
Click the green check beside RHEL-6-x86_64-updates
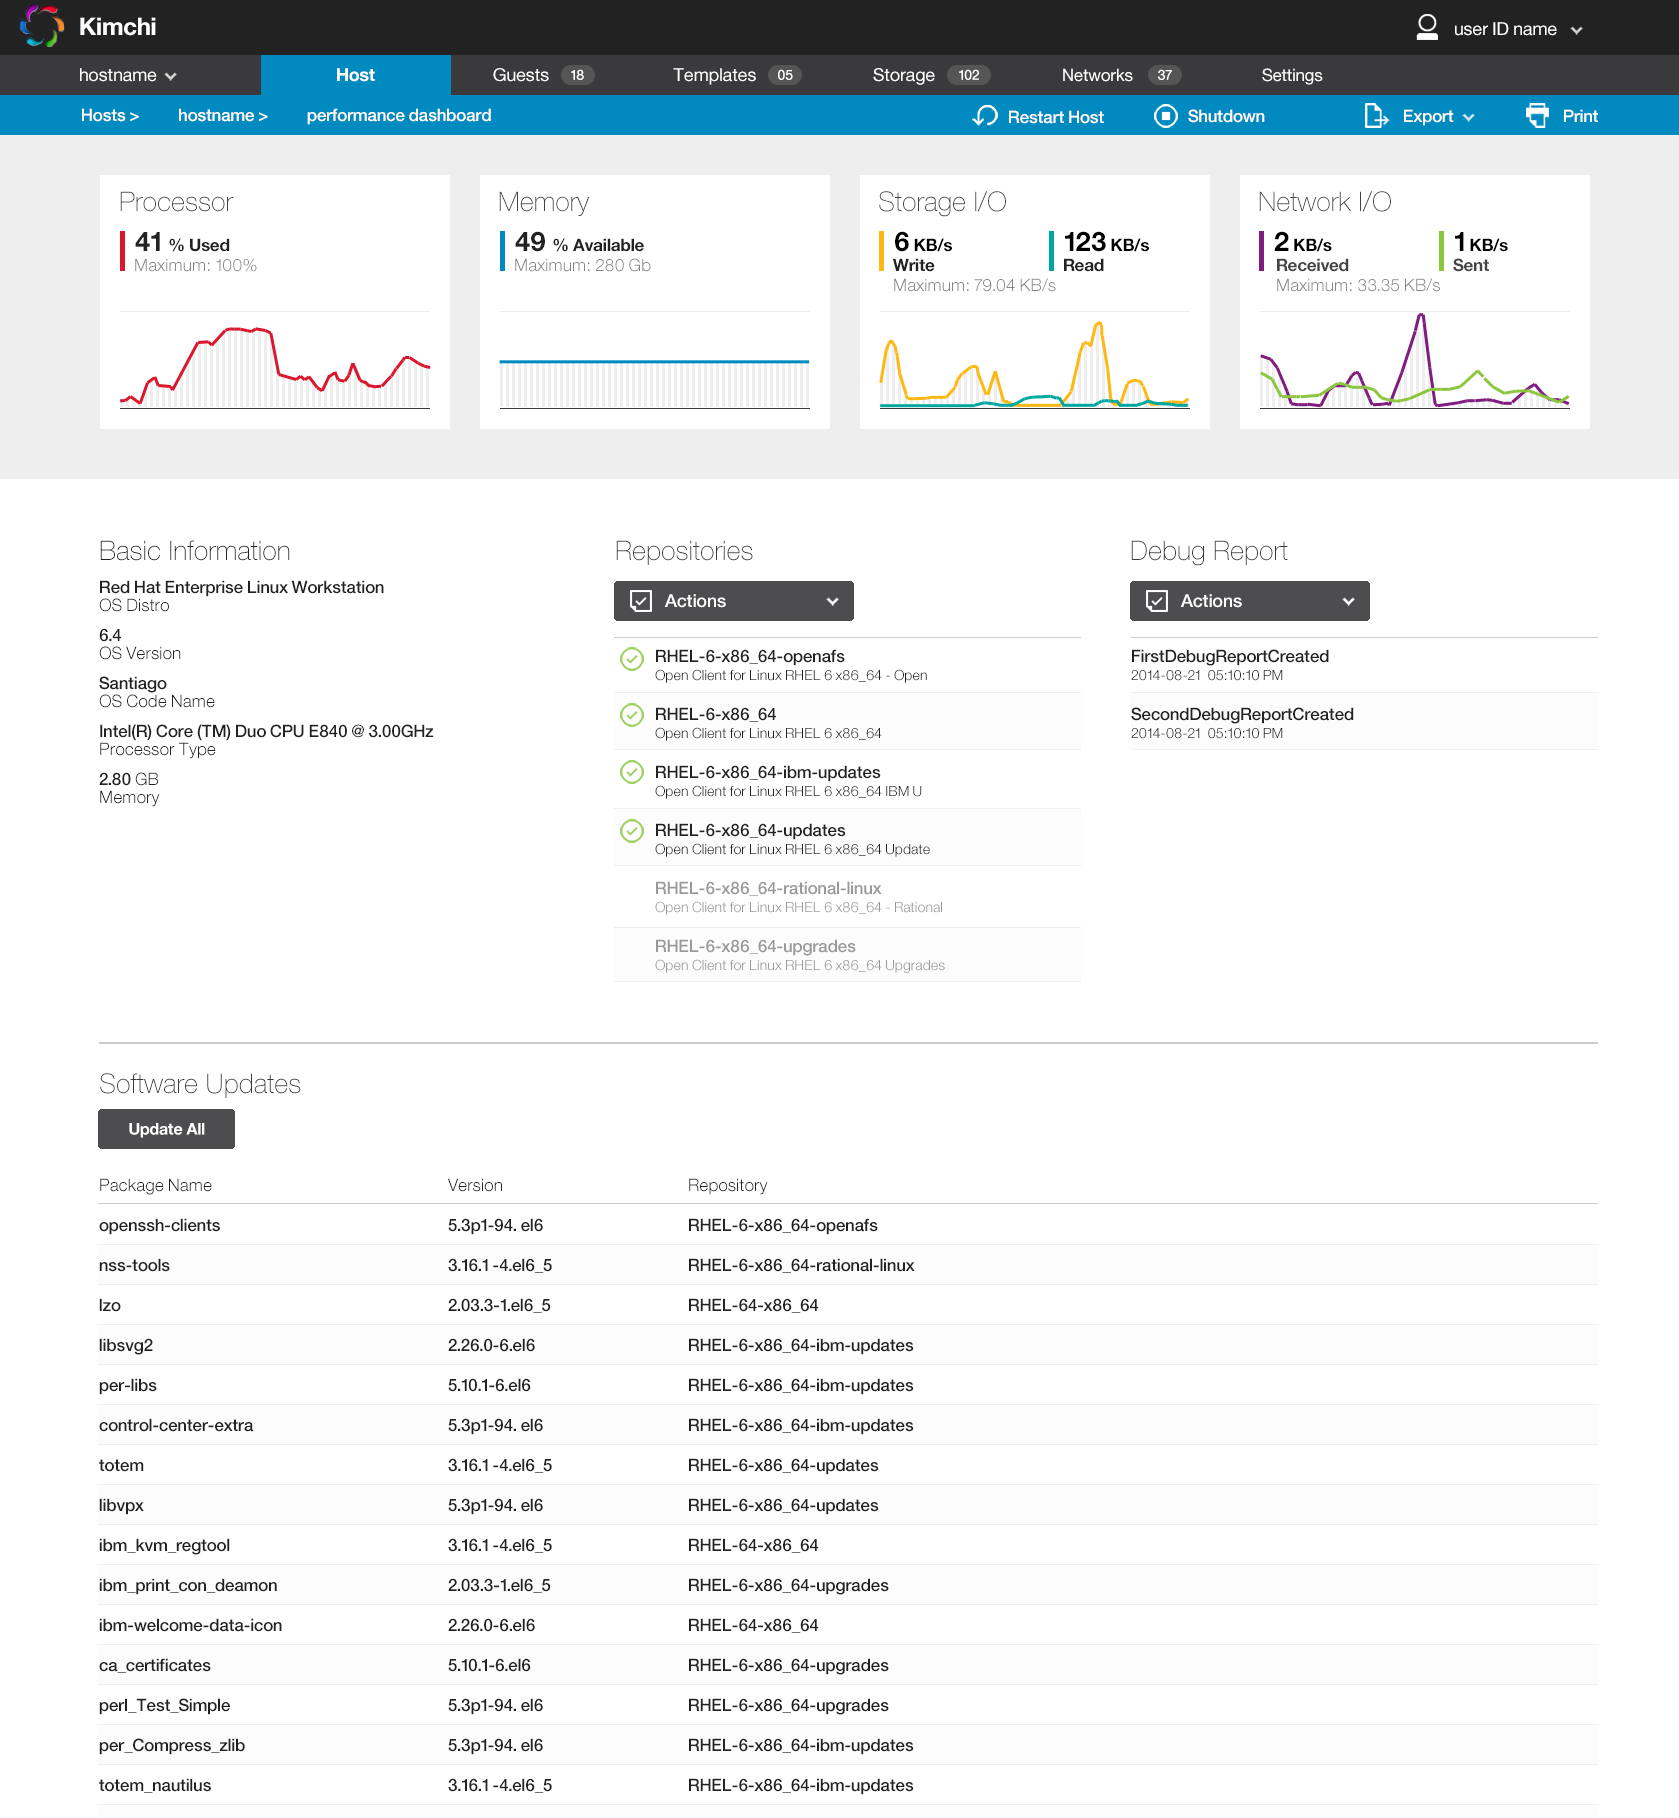(632, 830)
